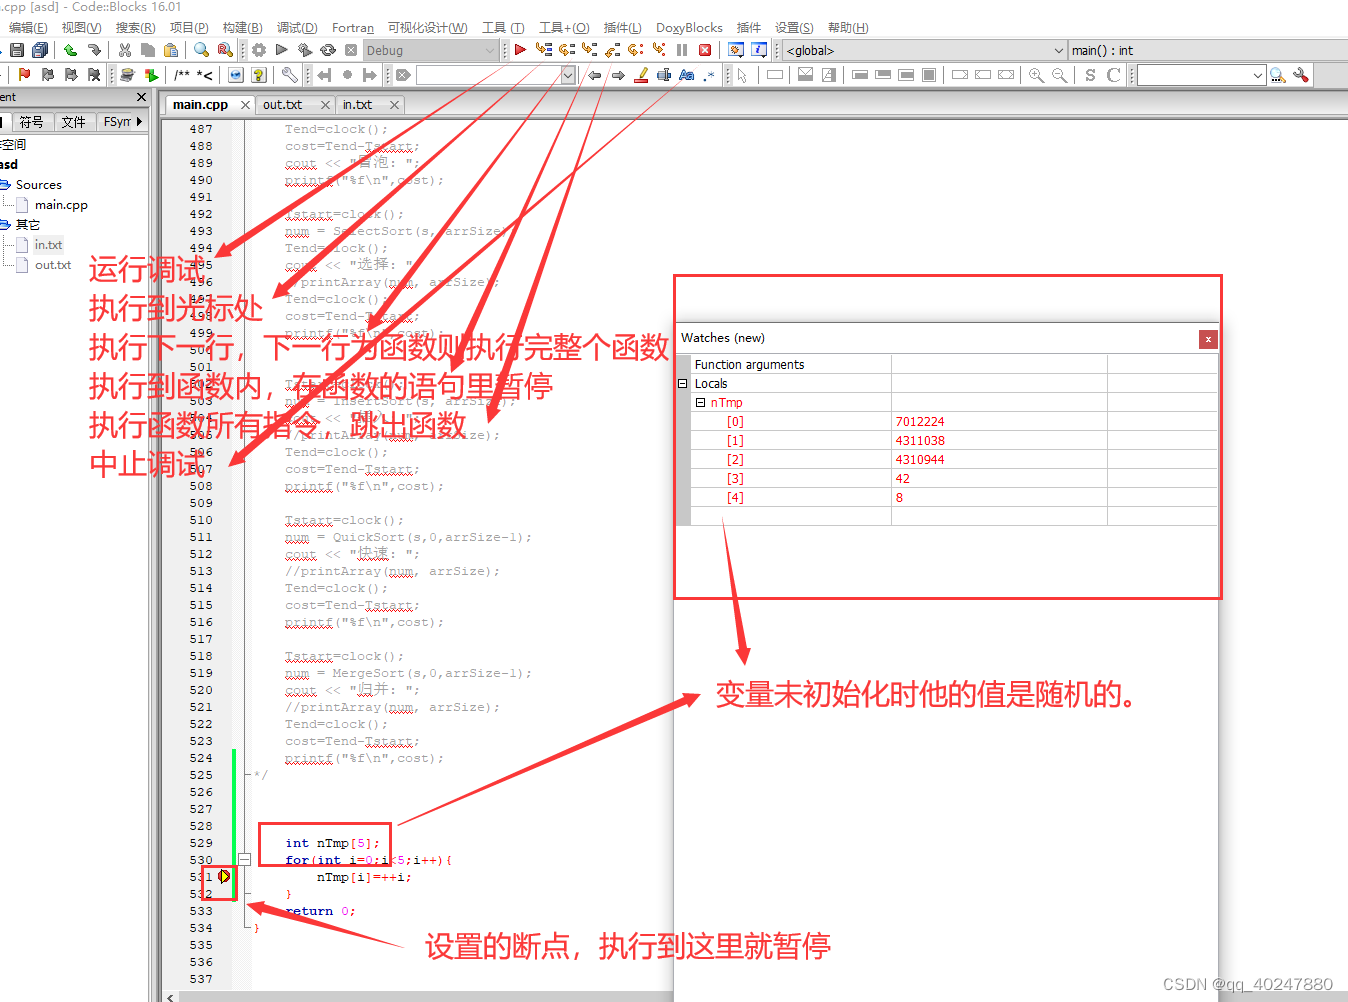The image size is (1348, 1002).
Task: Toggle the S source button
Action: click(x=1090, y=75)
